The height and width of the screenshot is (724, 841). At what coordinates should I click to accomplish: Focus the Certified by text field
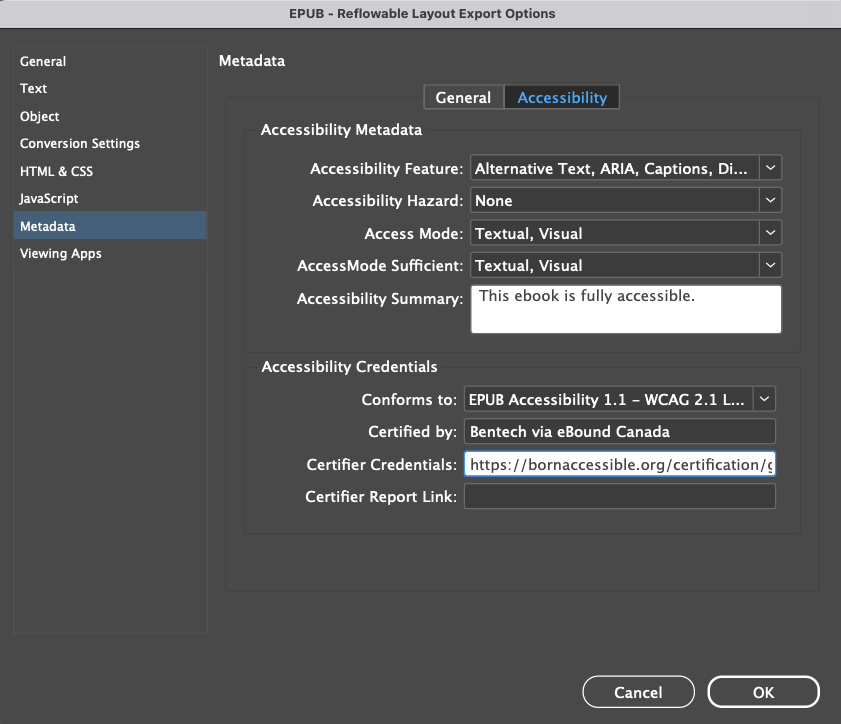pos(619,432)
